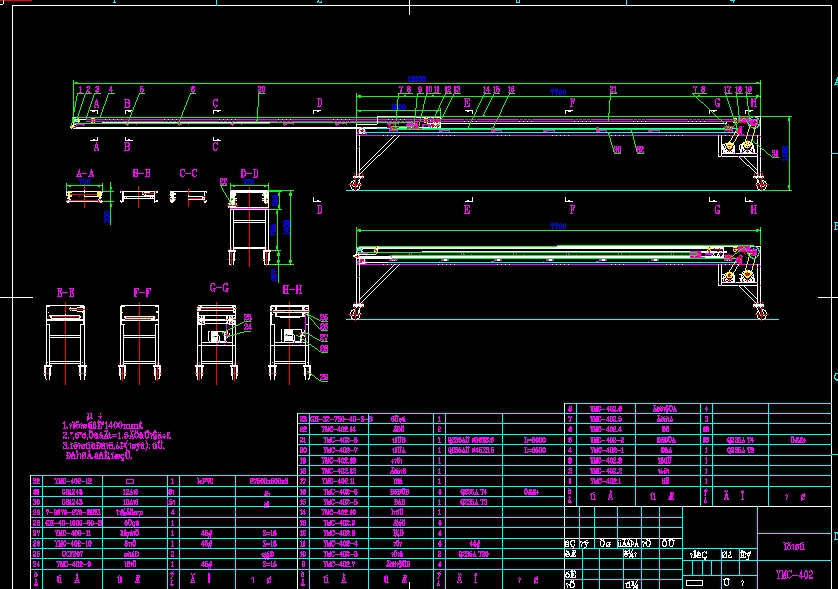The image size is (838, 589).
Task: Select the D-D section view label
Action: click(249, 173)
